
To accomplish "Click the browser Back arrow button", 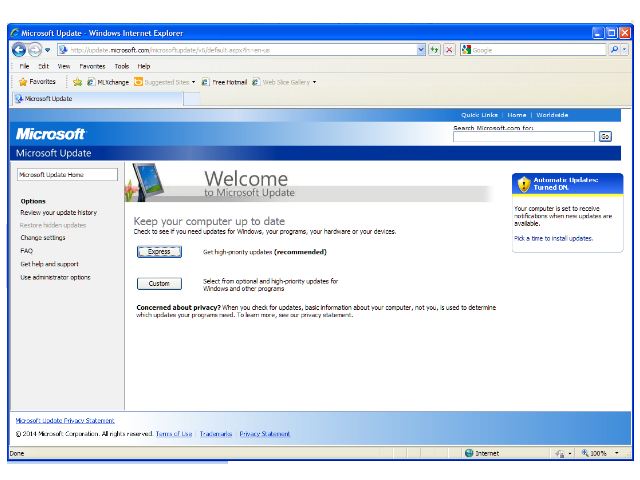I will pyautogui.click(x=19, y=50).
